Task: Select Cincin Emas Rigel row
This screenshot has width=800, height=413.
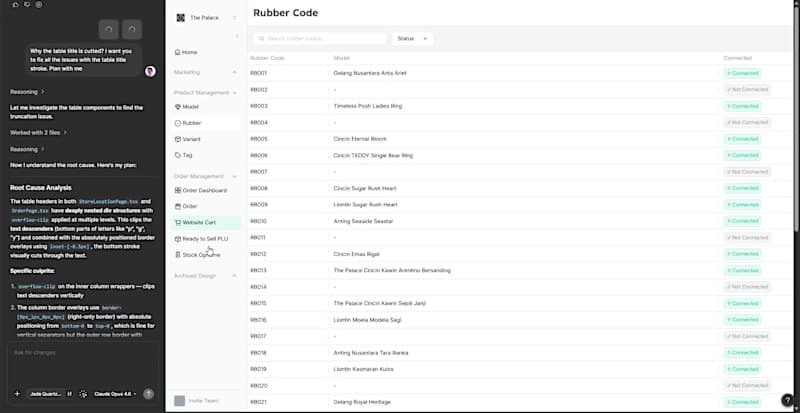Action: tap(520, 254)
